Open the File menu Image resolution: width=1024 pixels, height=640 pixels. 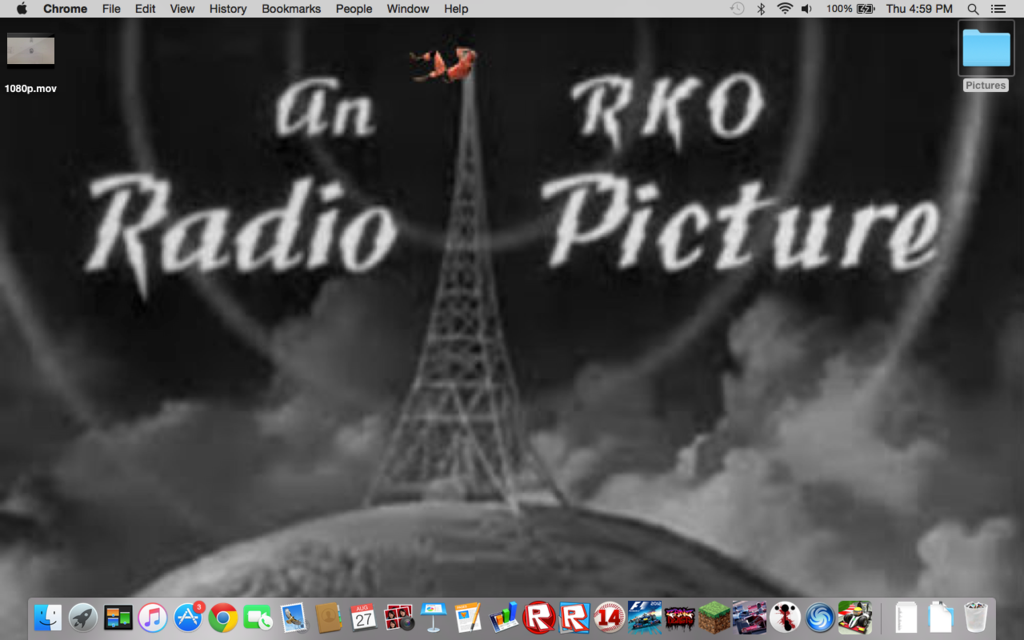(111, 8)
